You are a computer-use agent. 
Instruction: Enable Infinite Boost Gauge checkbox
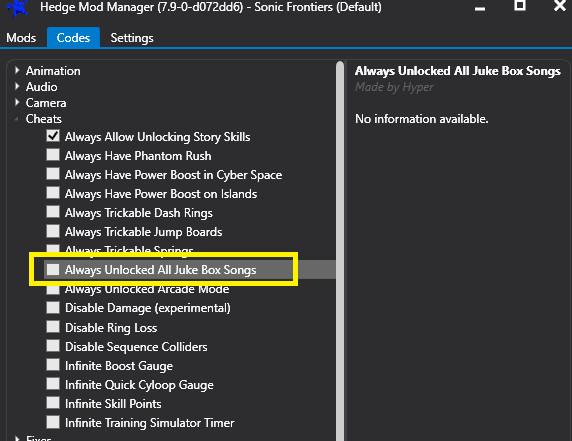[x=53, y=365]
